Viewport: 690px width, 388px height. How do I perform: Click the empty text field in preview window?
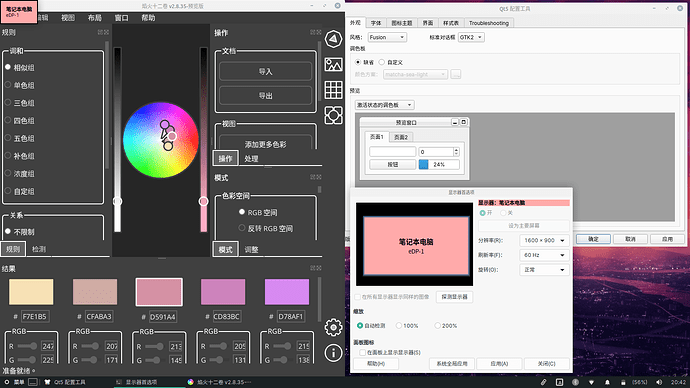(x=393, y=152)
